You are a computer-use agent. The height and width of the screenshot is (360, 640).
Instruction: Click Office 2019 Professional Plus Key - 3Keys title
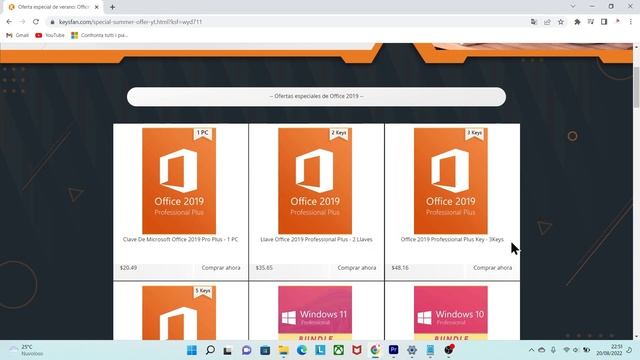pyautogui.click(x=452, y=240)
